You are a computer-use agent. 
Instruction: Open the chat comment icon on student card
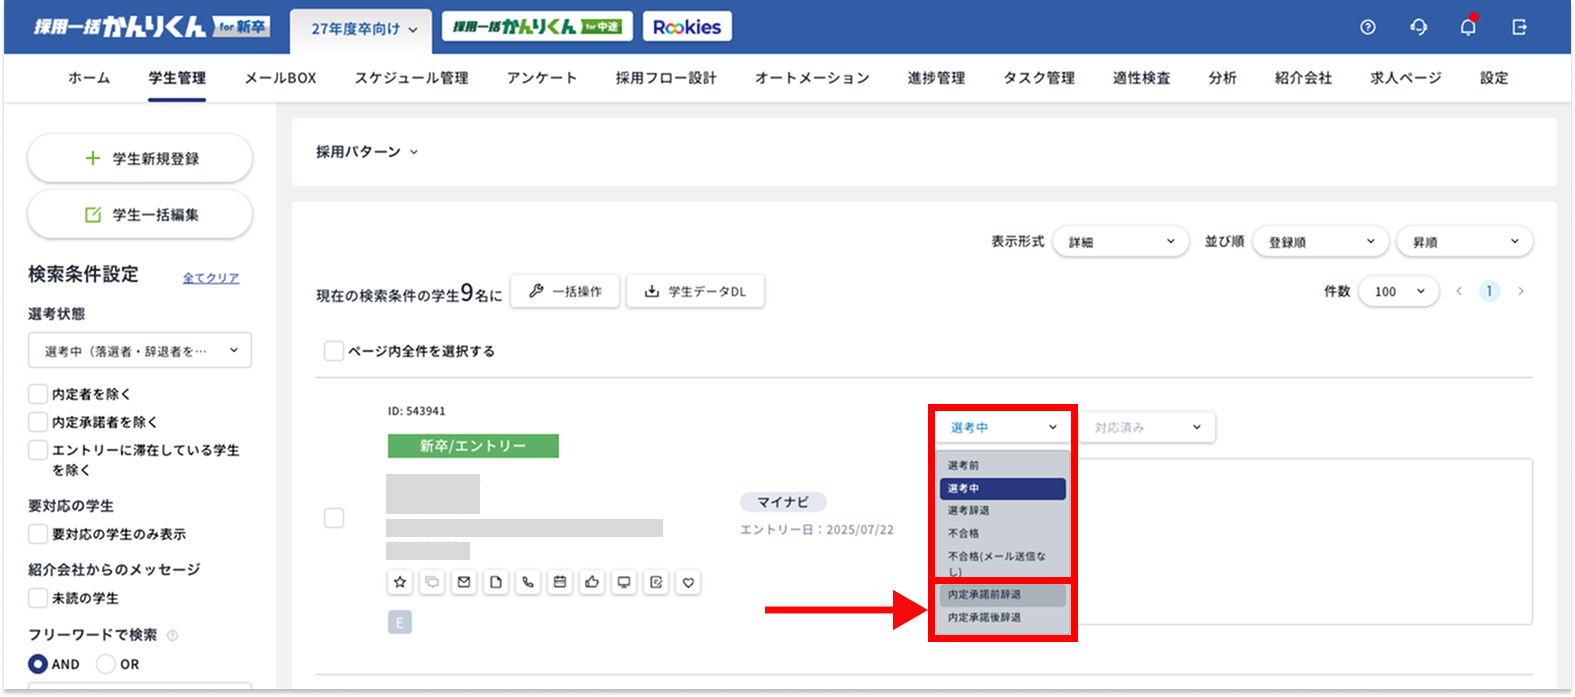[x=432, y=582]
